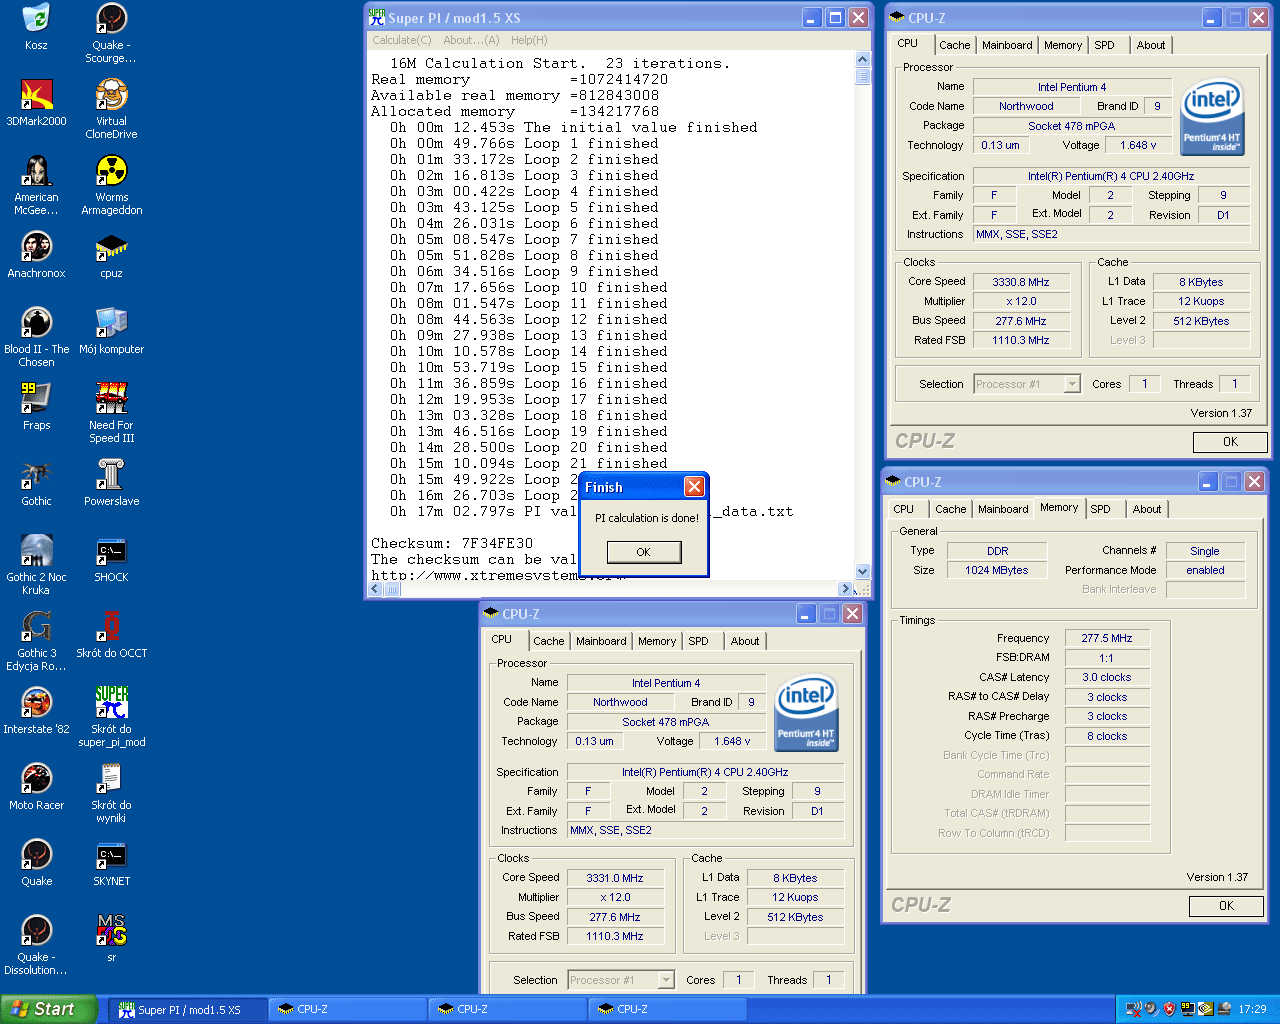Click the memory Size value 1024 MBytes

(997, 570)
